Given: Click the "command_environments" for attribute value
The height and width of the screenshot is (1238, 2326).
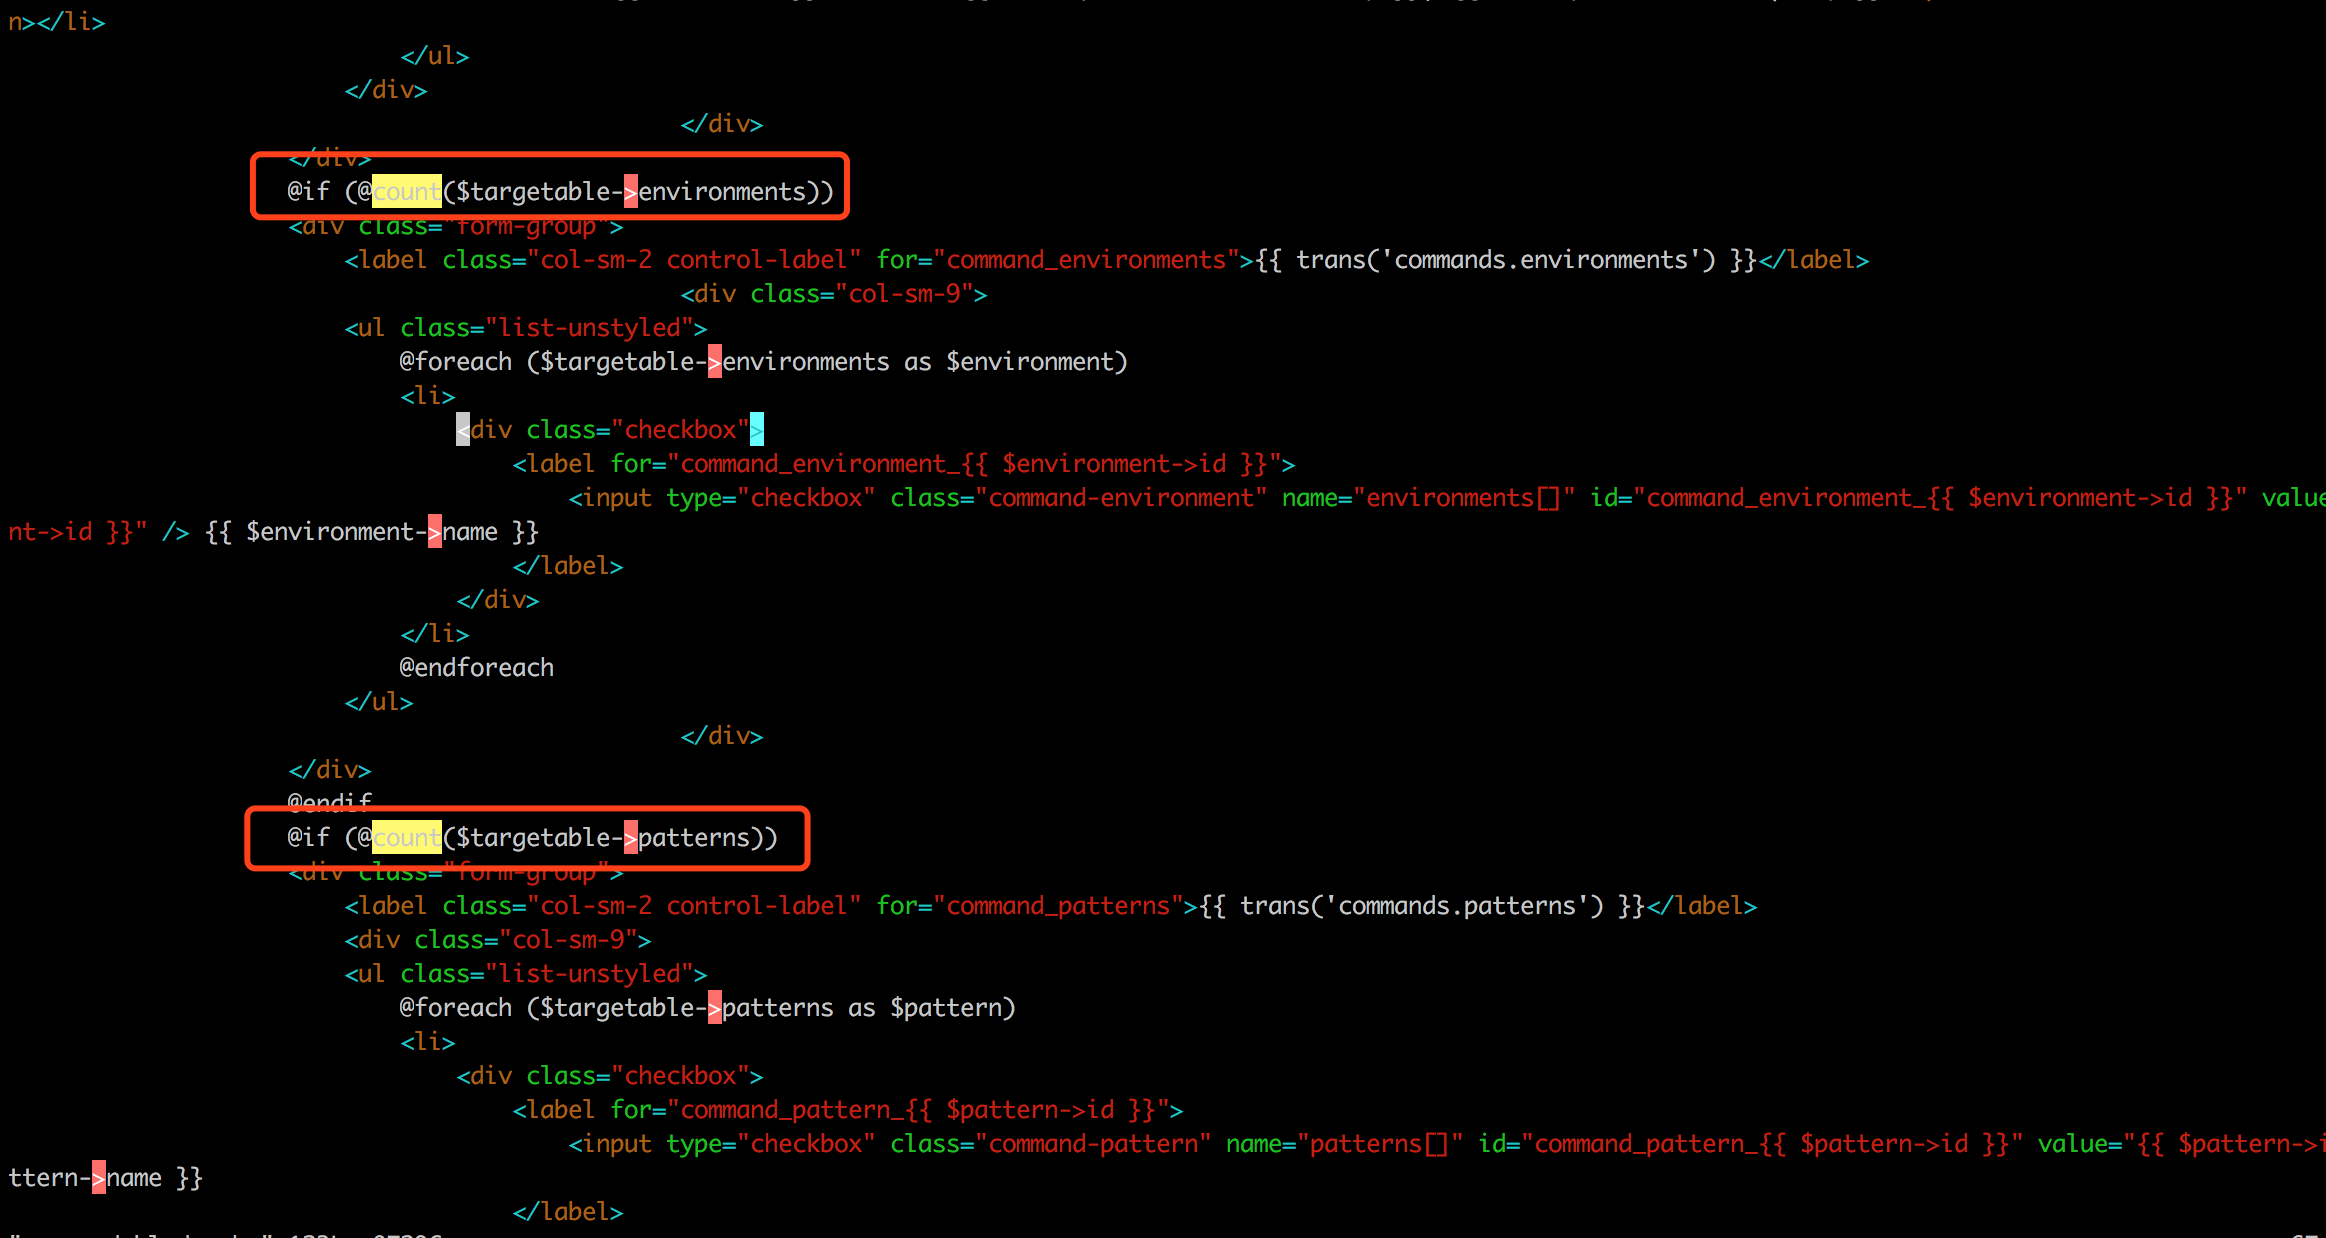Looking at the screenshot, I should point(1086,259).
